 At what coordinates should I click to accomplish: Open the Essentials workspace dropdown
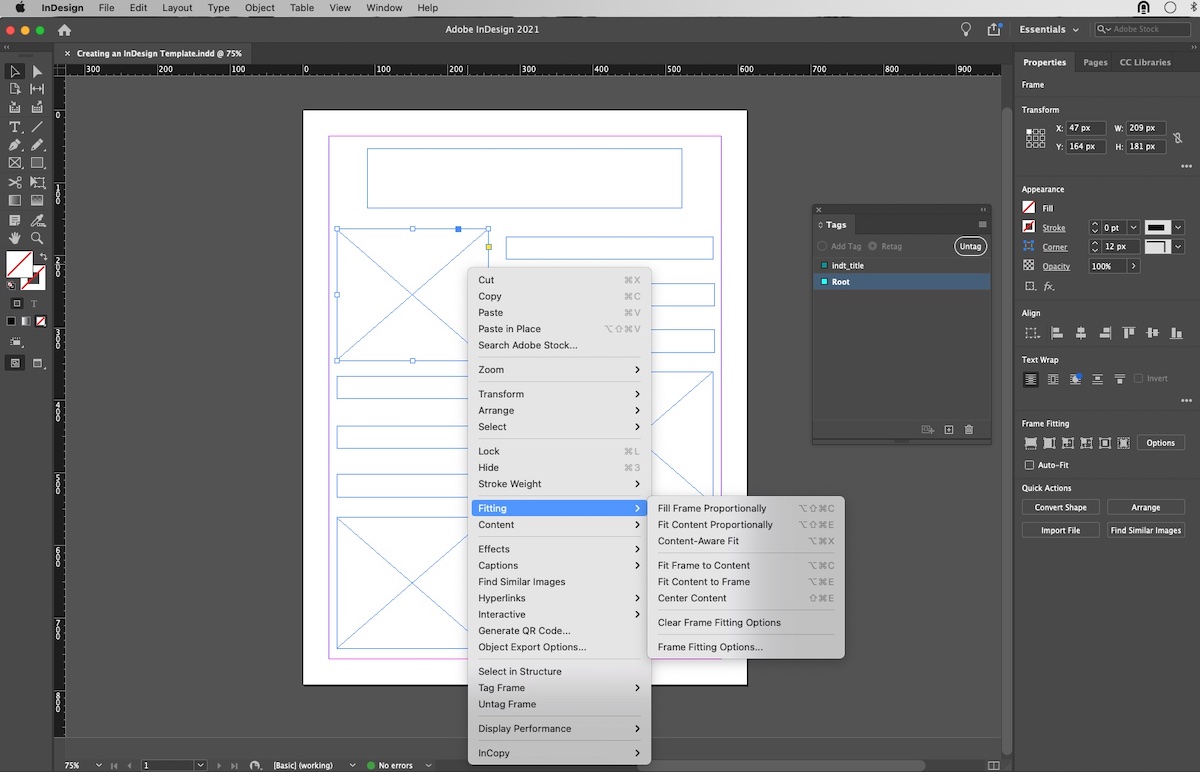1049,29
